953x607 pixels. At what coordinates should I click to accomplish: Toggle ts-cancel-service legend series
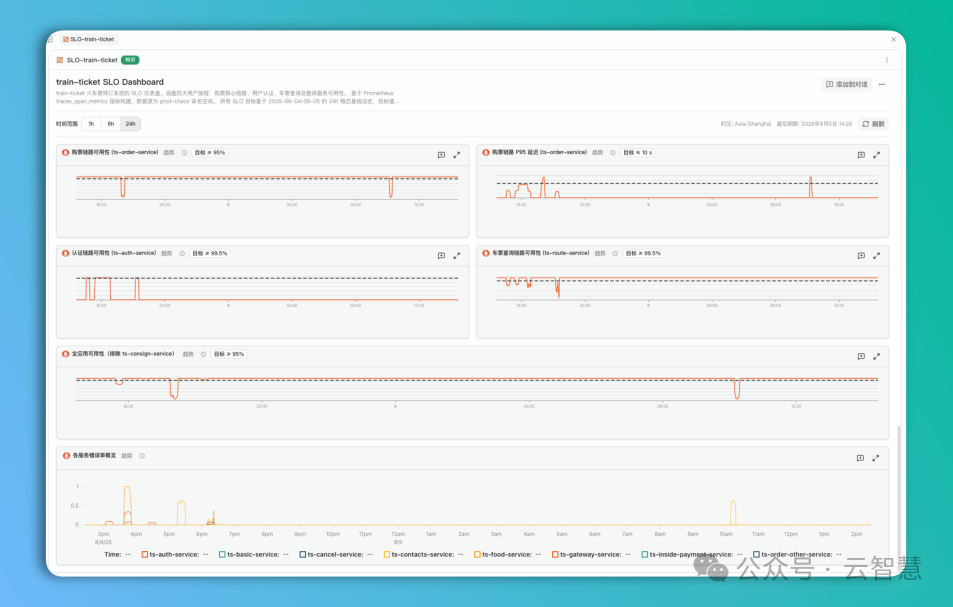[335, 554]
